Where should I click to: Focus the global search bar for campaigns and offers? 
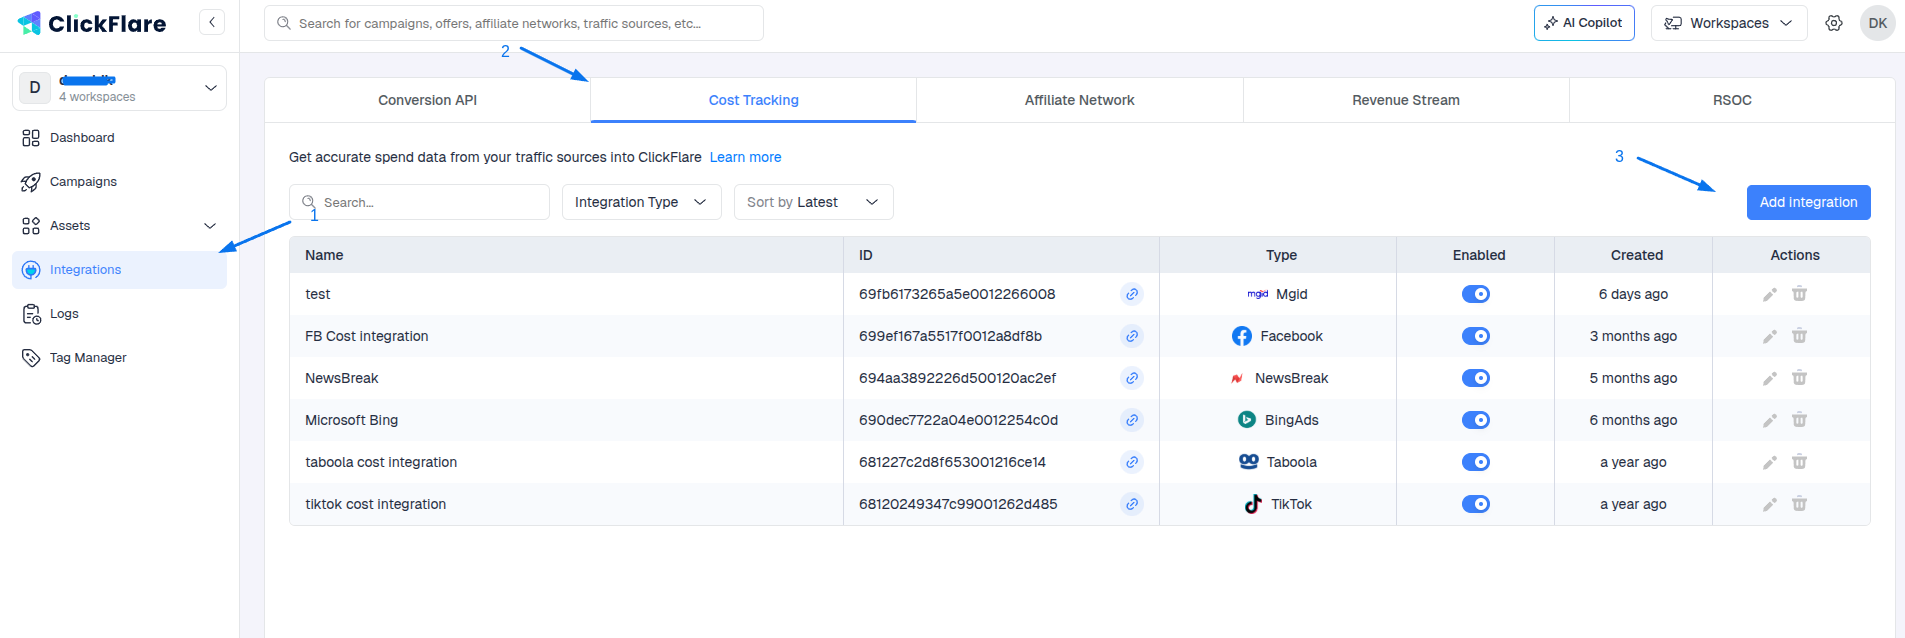(514, 23)
